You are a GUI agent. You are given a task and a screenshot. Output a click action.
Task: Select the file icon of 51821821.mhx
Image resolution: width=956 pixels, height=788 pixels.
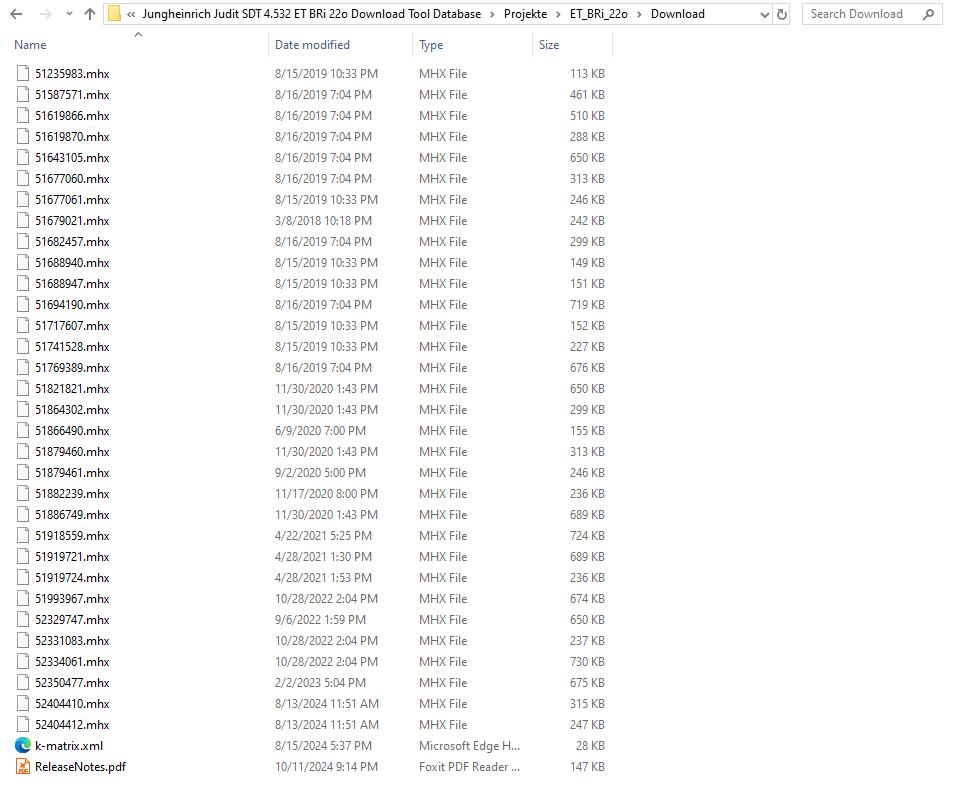[23, 389]
